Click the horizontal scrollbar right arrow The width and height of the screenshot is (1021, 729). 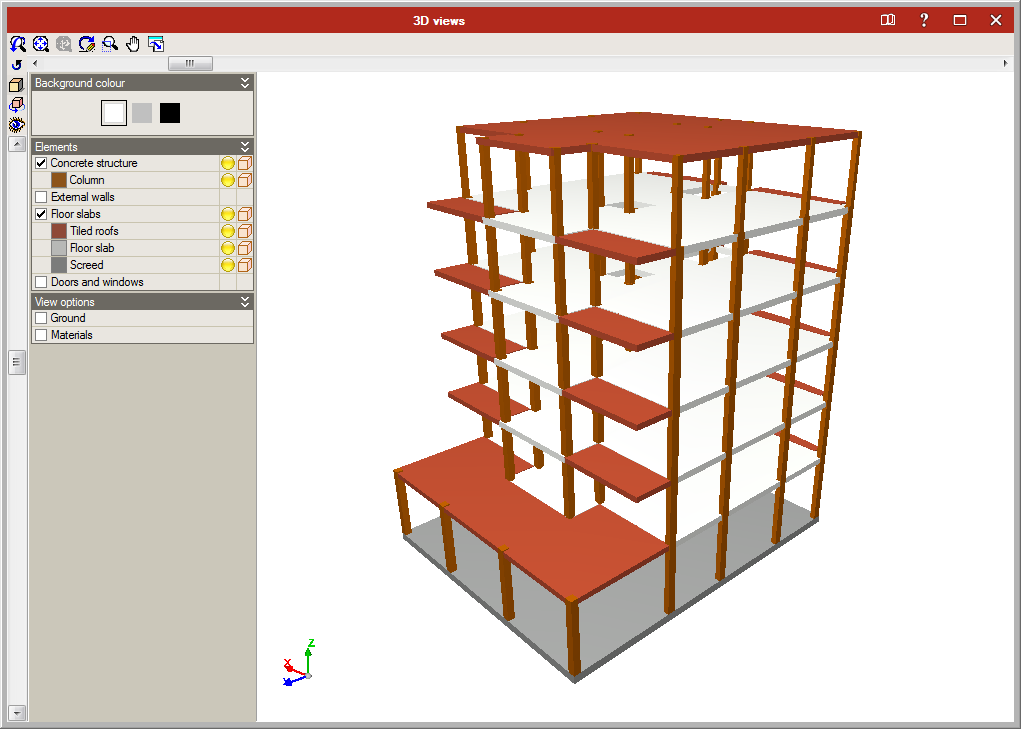1005,63
